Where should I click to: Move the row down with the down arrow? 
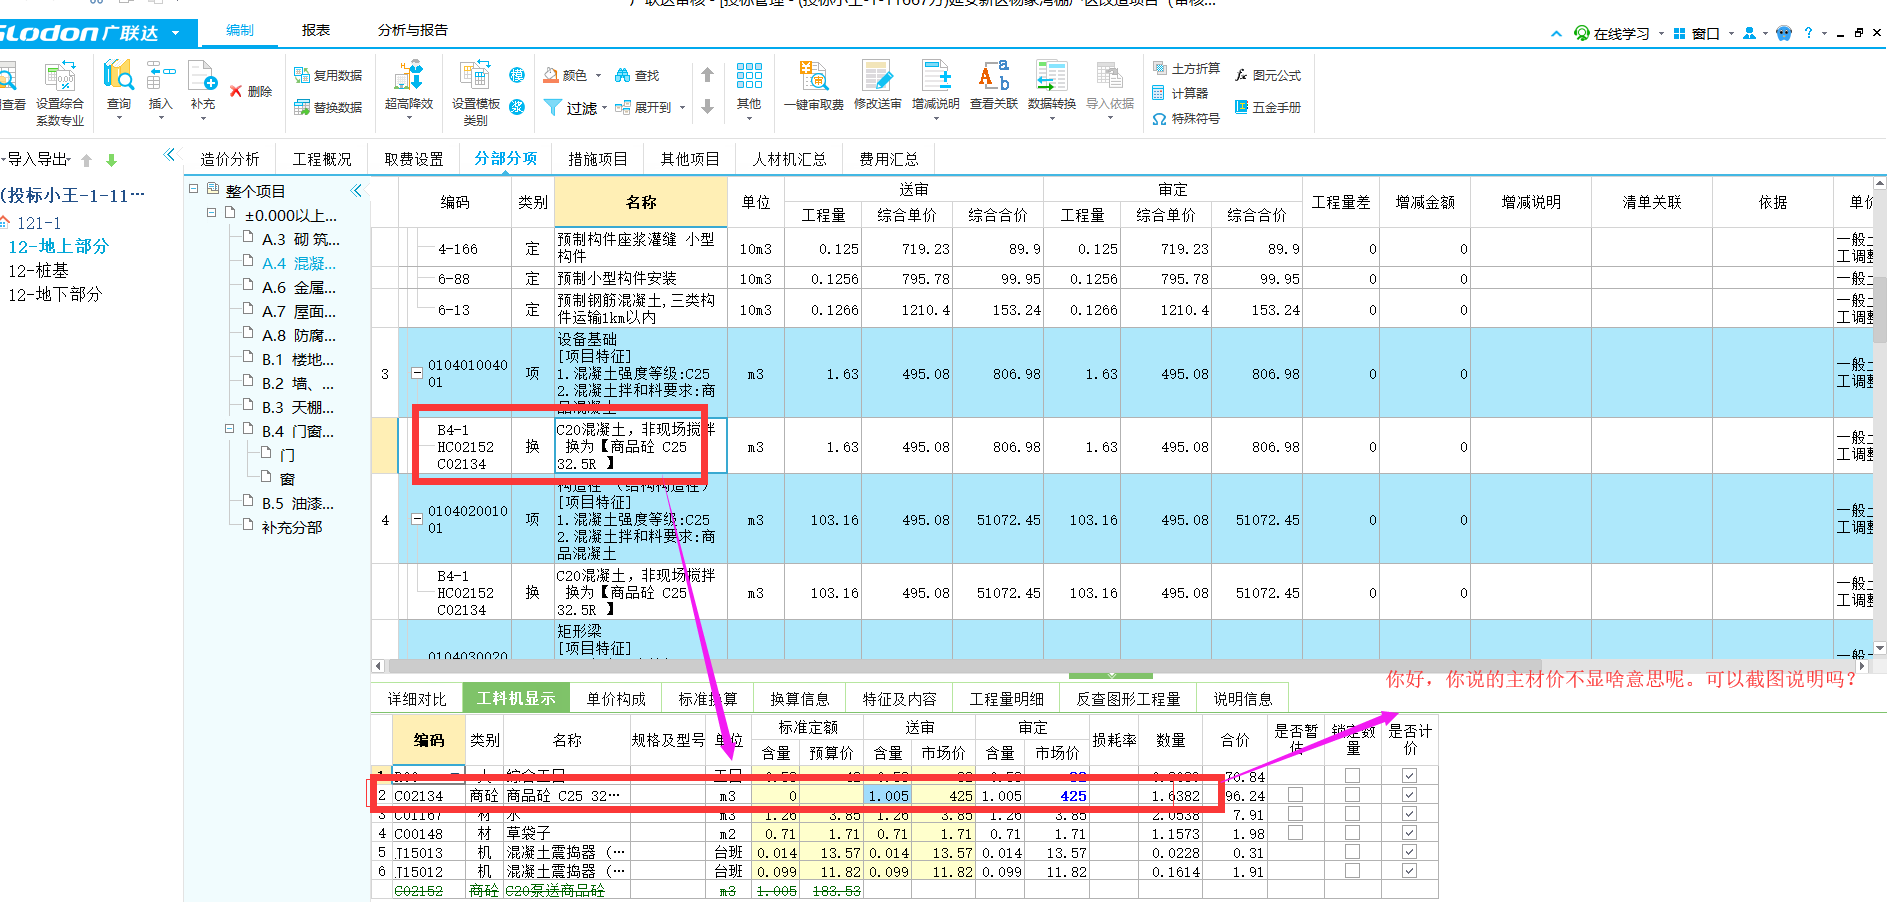pyautogui.click(x=707, y=107)
